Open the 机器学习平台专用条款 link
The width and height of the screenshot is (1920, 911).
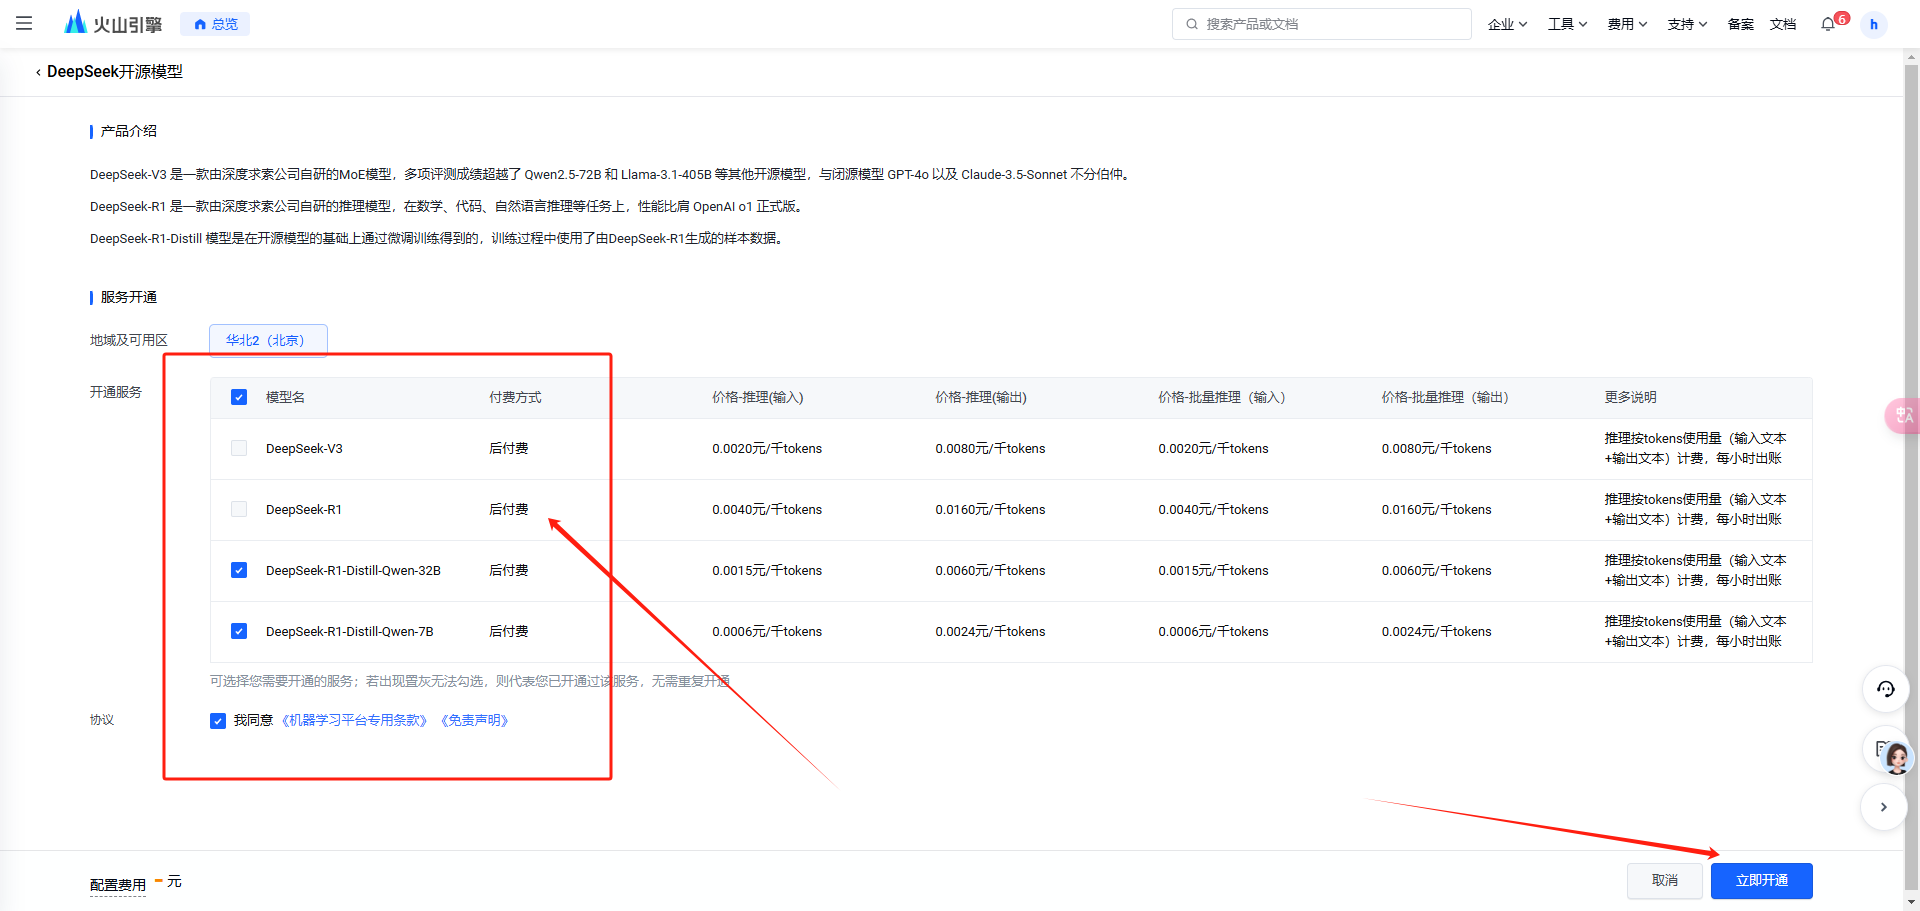click(x=355, y=720)
